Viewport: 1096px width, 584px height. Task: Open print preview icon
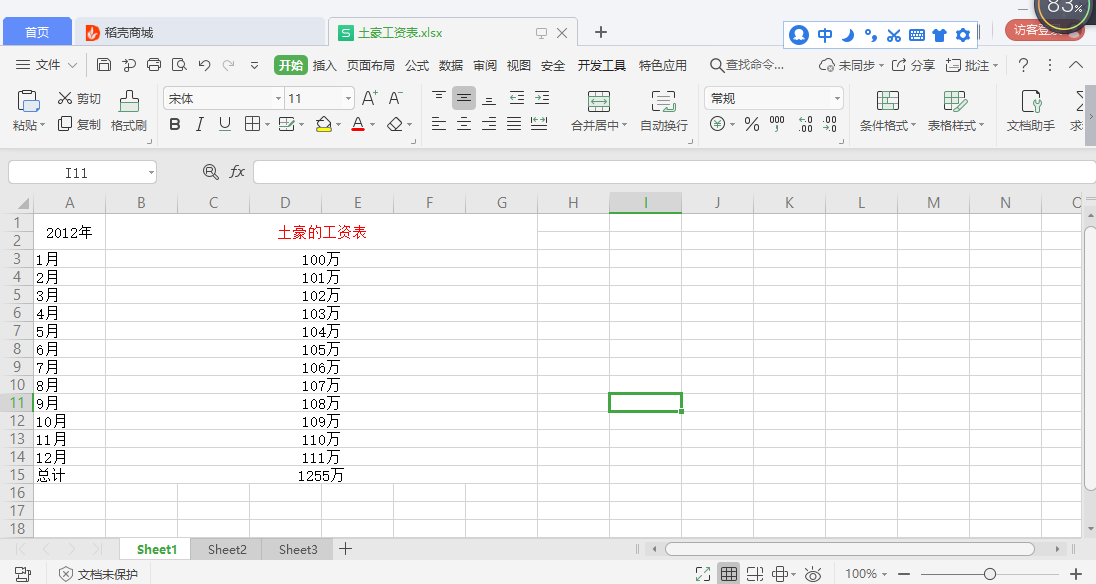coord(180,65)
